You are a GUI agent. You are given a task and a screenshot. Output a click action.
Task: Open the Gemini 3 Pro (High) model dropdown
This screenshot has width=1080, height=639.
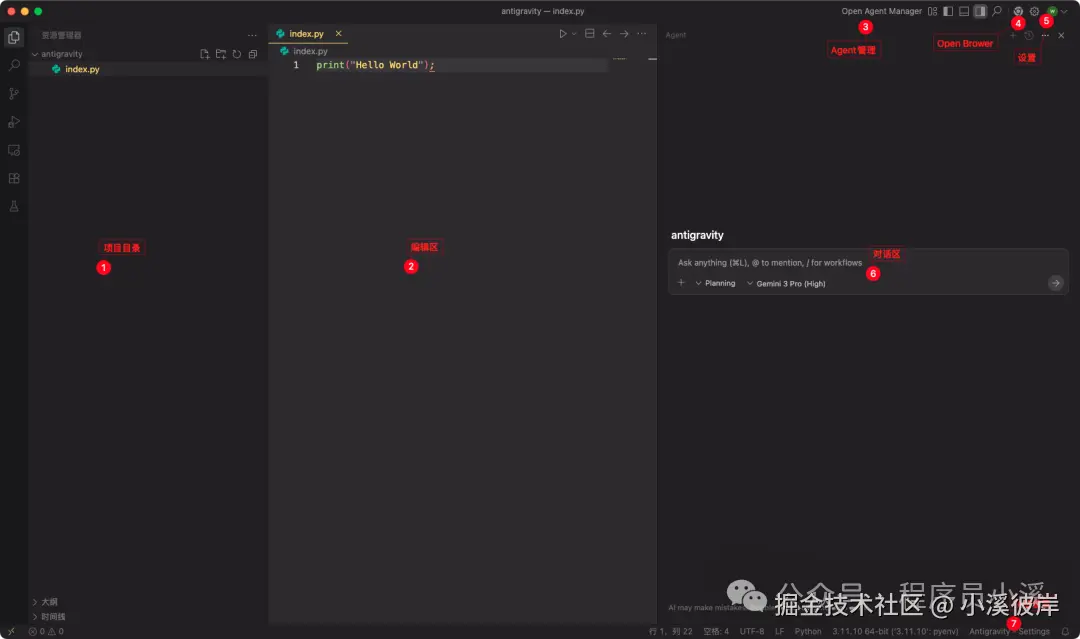click(x=786, y=284)
